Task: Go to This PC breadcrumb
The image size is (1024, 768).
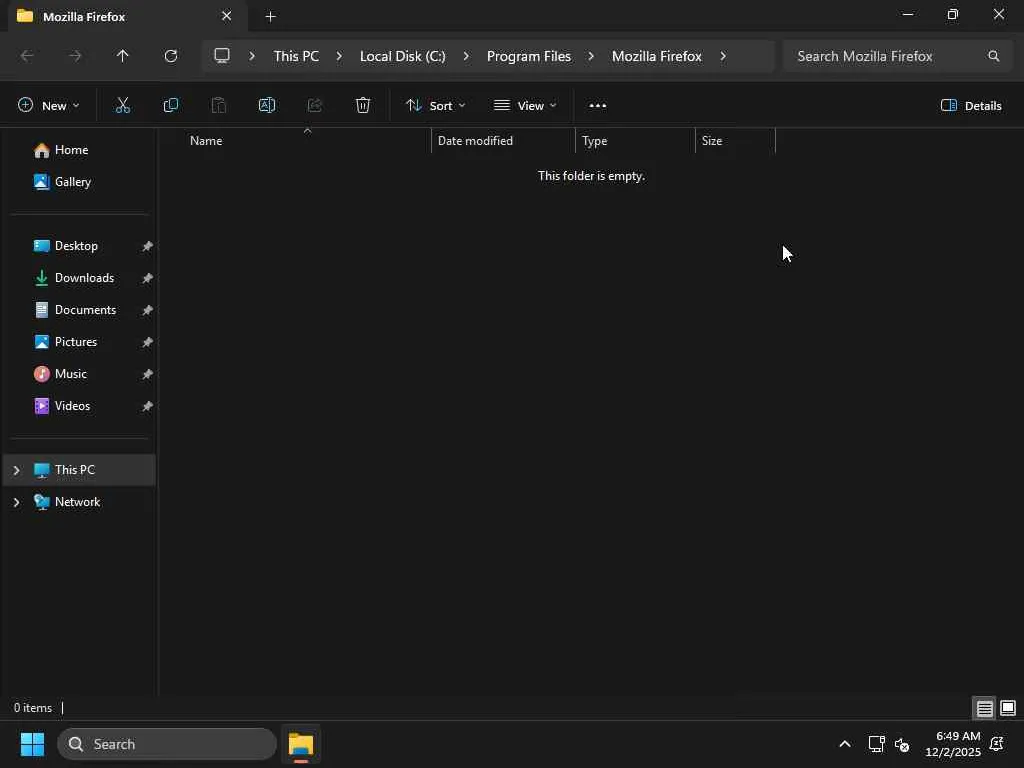Action: [x=296, y=56]
